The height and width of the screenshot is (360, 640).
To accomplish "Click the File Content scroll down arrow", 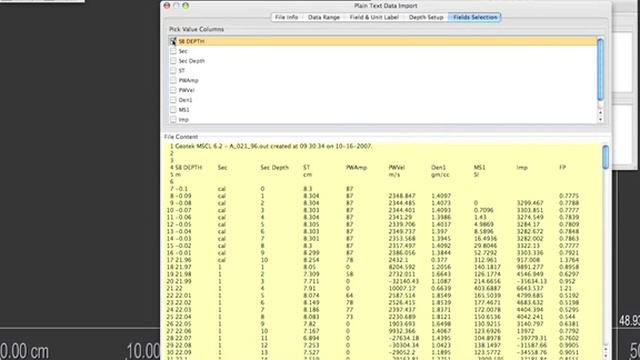I will coord(606,356).
